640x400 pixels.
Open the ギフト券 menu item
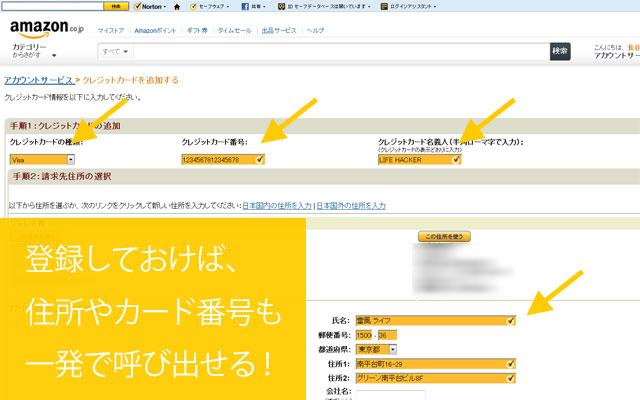[x=199, y=30]
